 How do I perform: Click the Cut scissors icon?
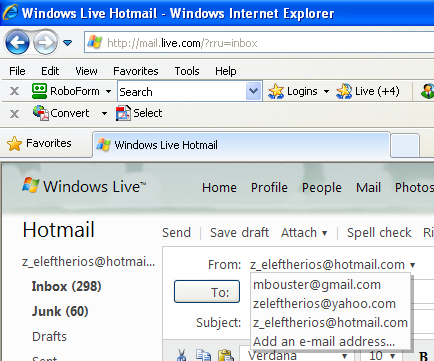point(182,355)
